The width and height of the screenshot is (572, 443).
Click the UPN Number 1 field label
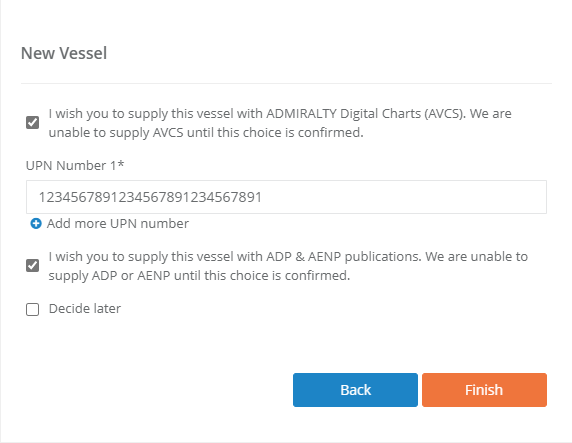(75, 165)
